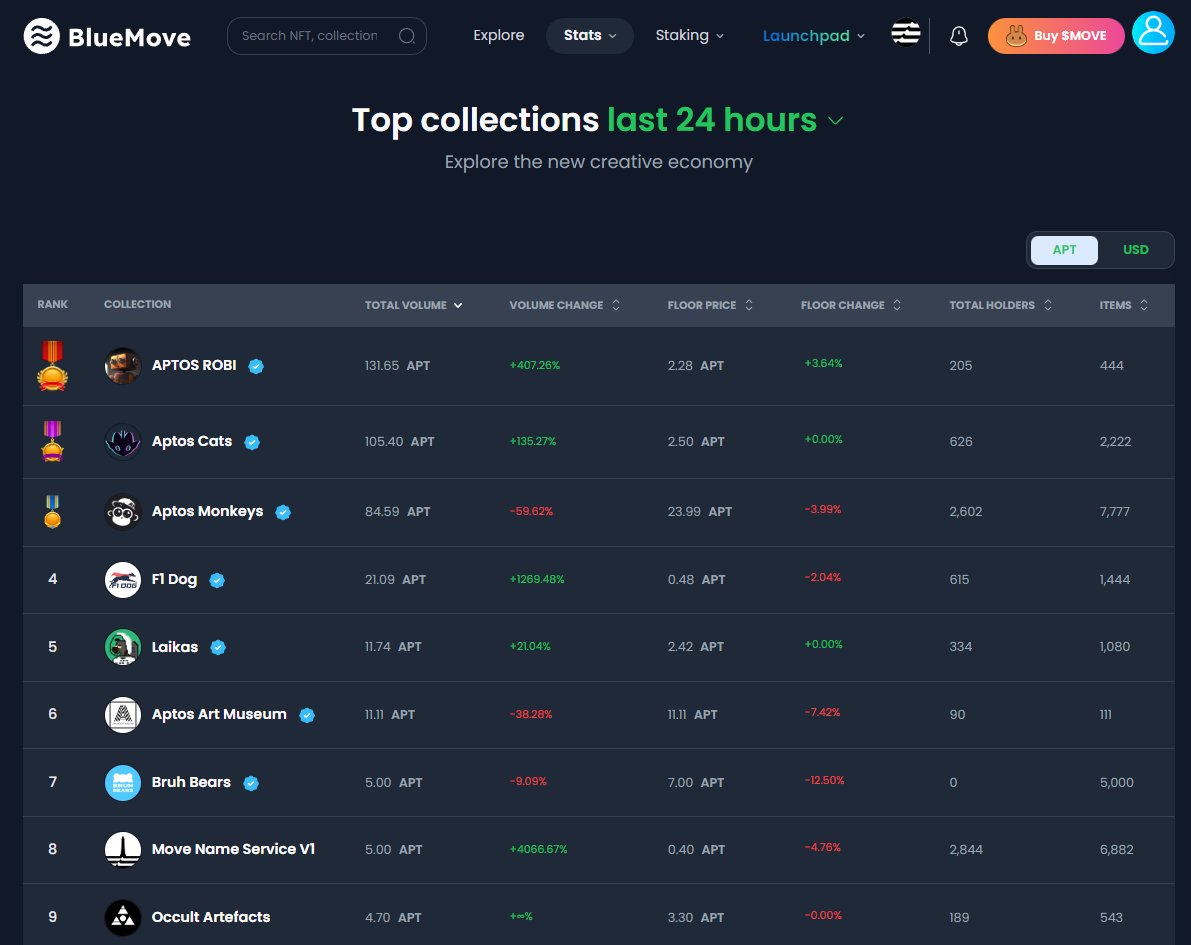Screen dimensions: 1191x945
Task: Sort by Total Holders column
Action: (x=1000, y=305)
